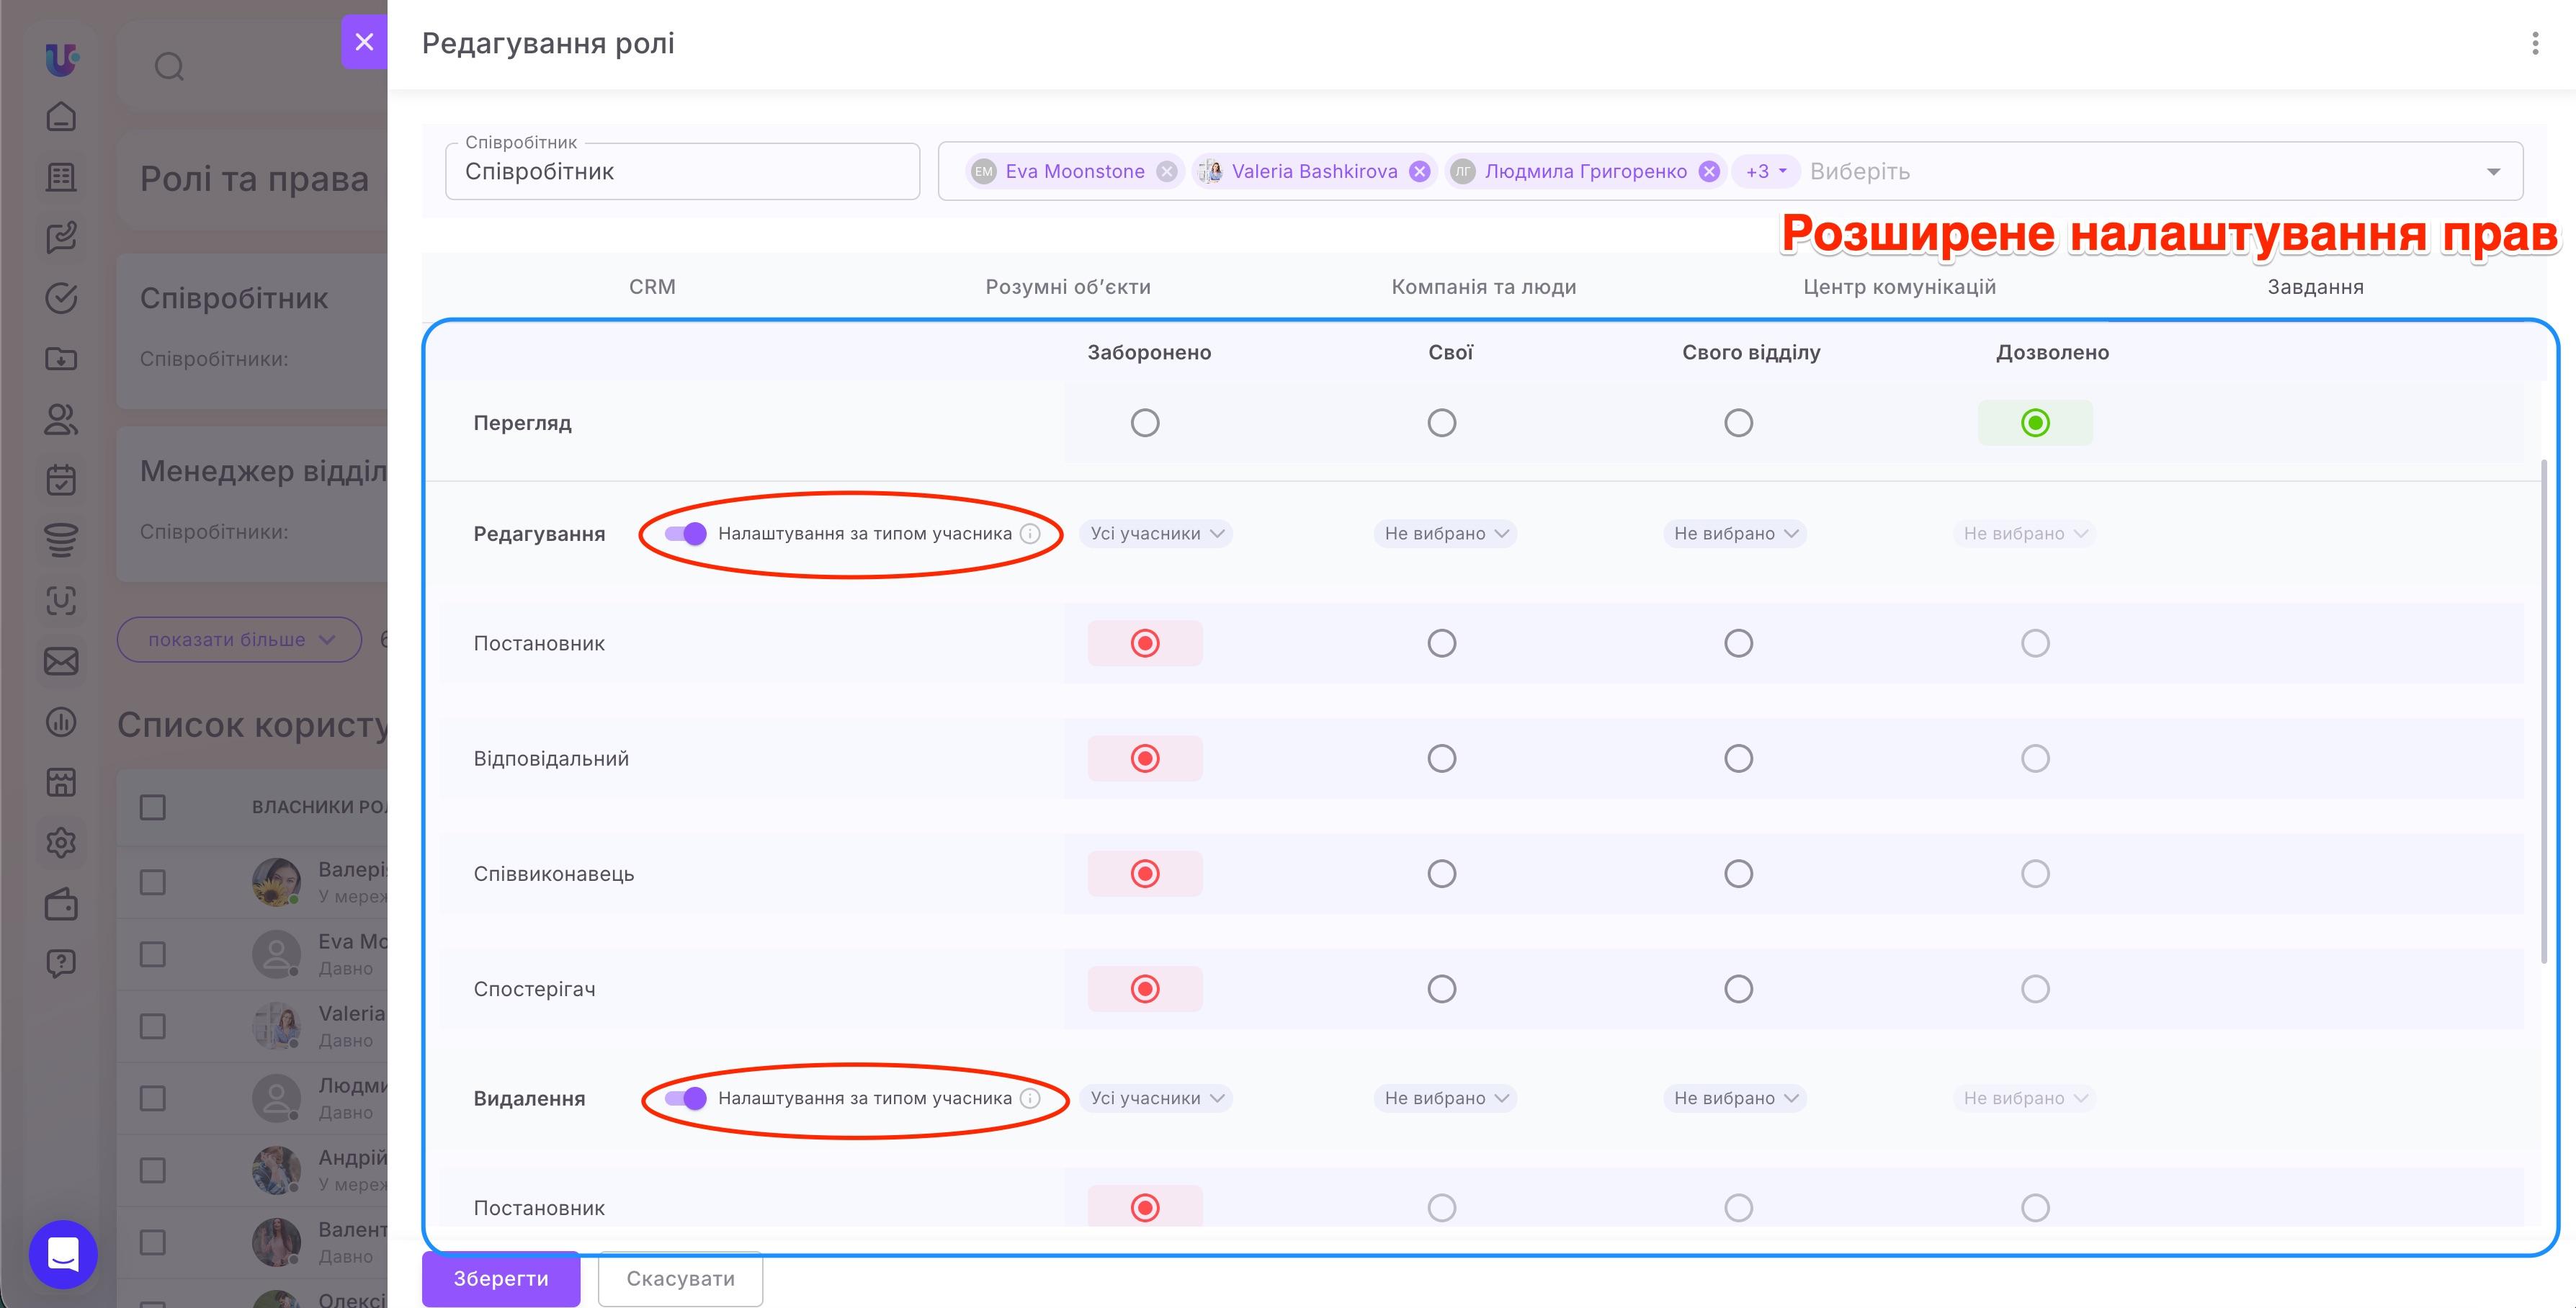Select Заборонено for Перегляд
This screenshot has height=1308, width=2576.
(1145, 423)
